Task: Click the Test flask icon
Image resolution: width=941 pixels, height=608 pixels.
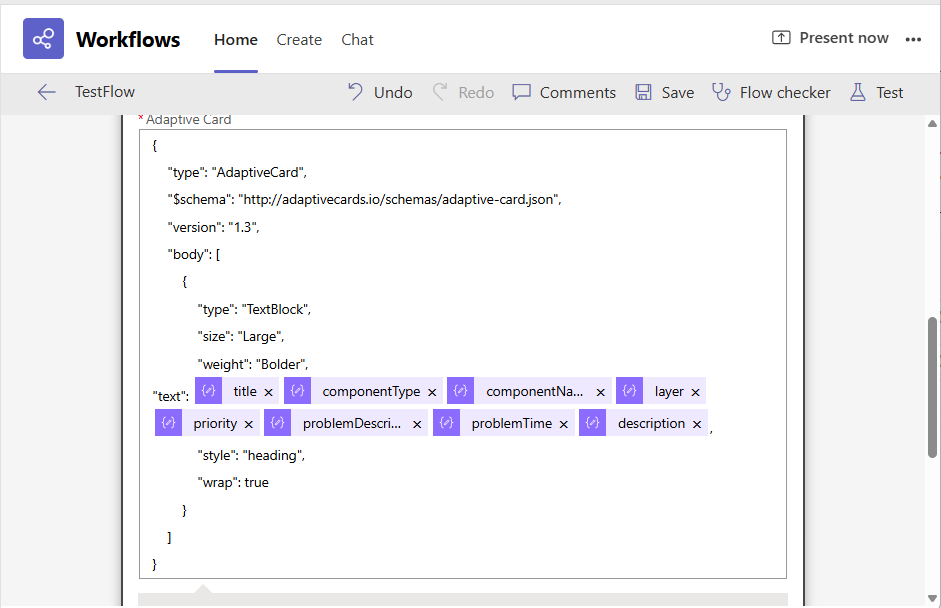Action: (x=857, y=92)
